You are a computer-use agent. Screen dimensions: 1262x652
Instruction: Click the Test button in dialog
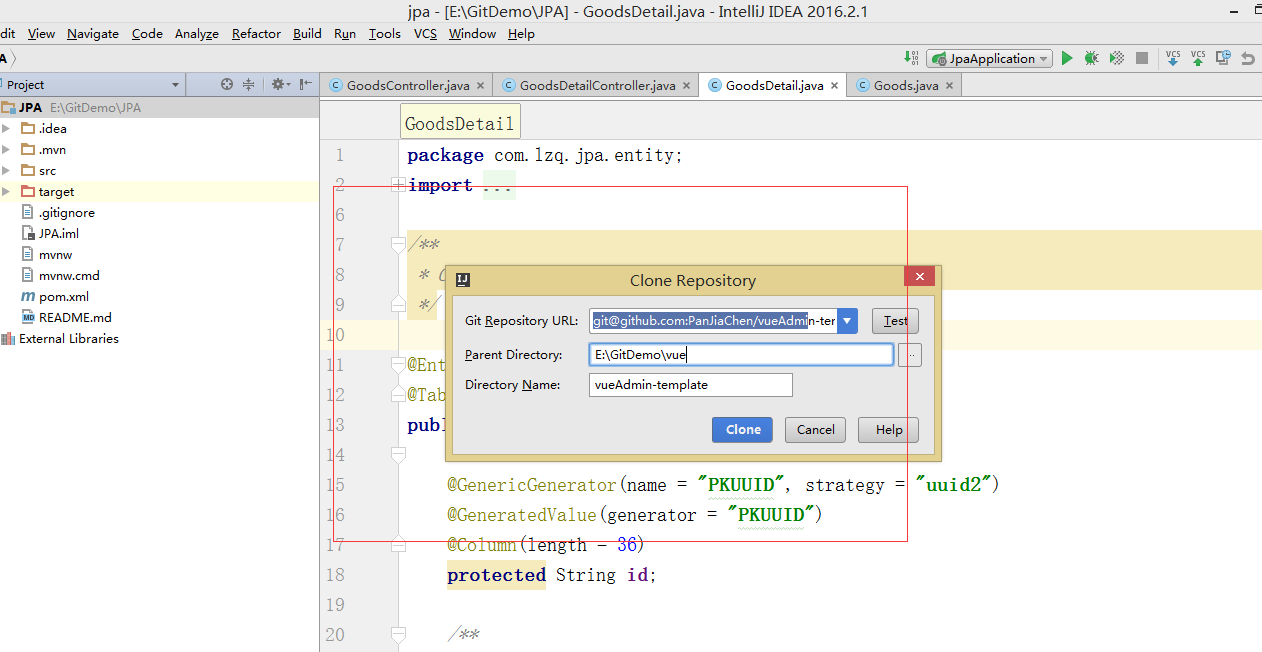coord(895,321)
